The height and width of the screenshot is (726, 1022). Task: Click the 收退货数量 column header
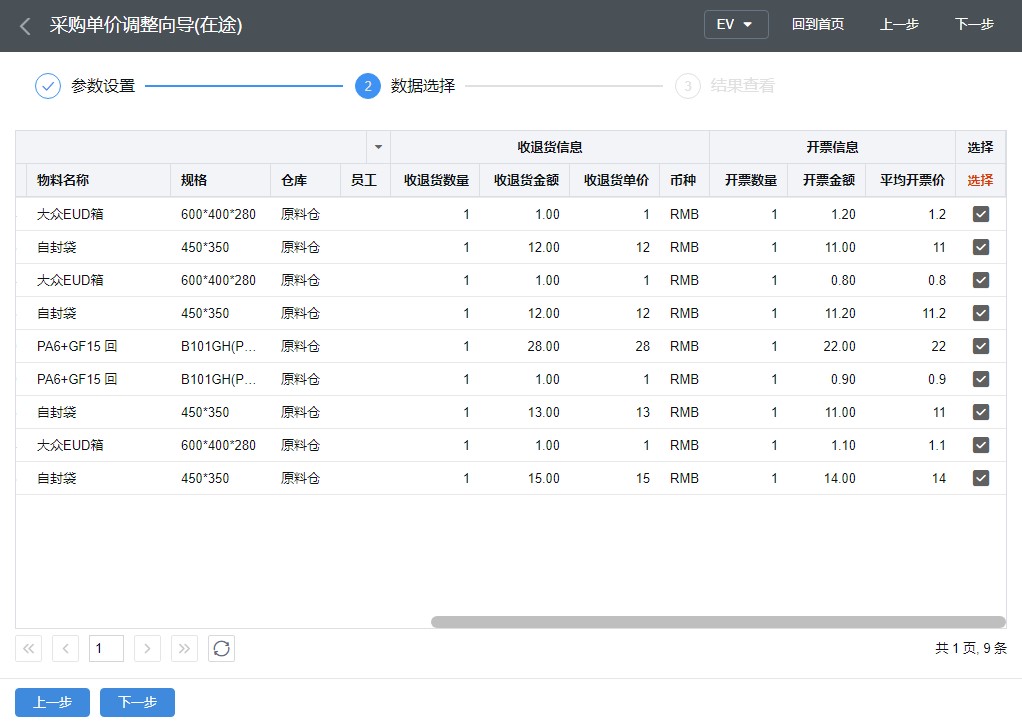[x=435, y=181]
